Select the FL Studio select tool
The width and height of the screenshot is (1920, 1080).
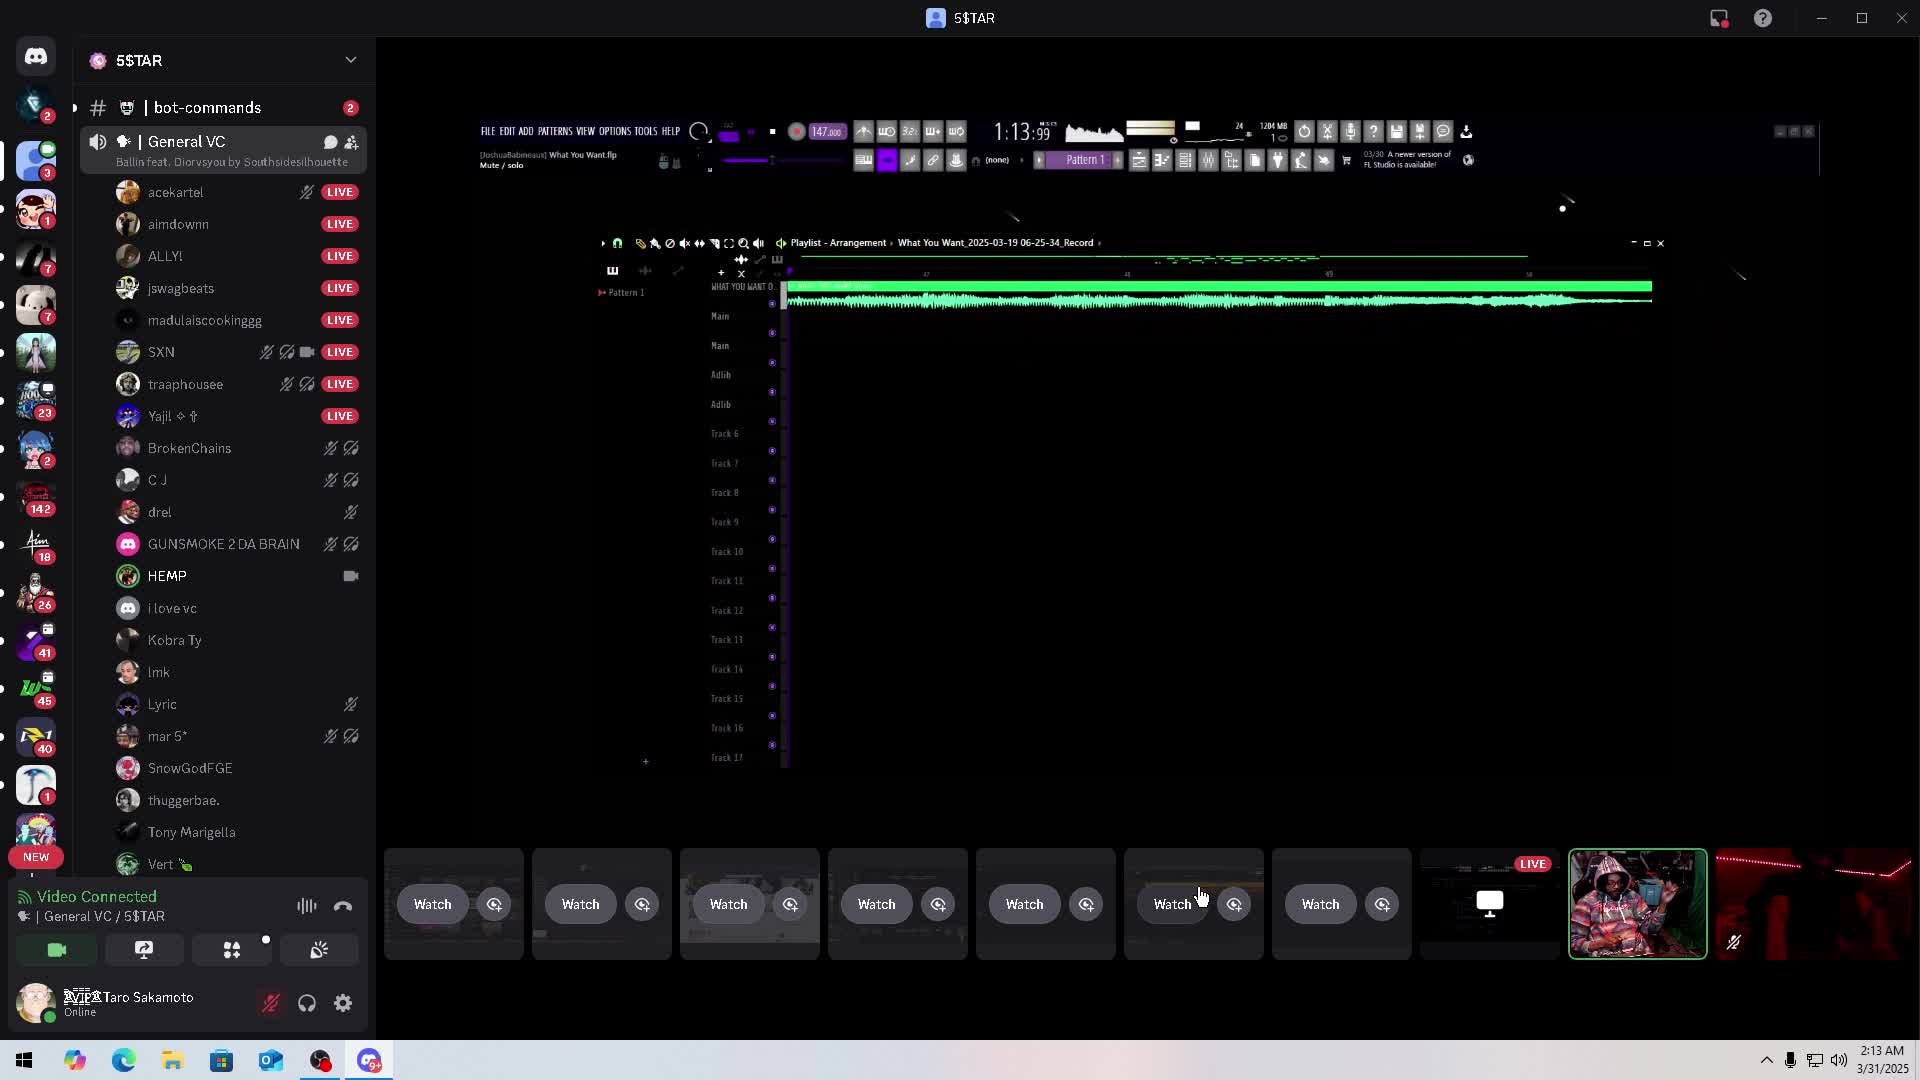click(x=729, y=243)
